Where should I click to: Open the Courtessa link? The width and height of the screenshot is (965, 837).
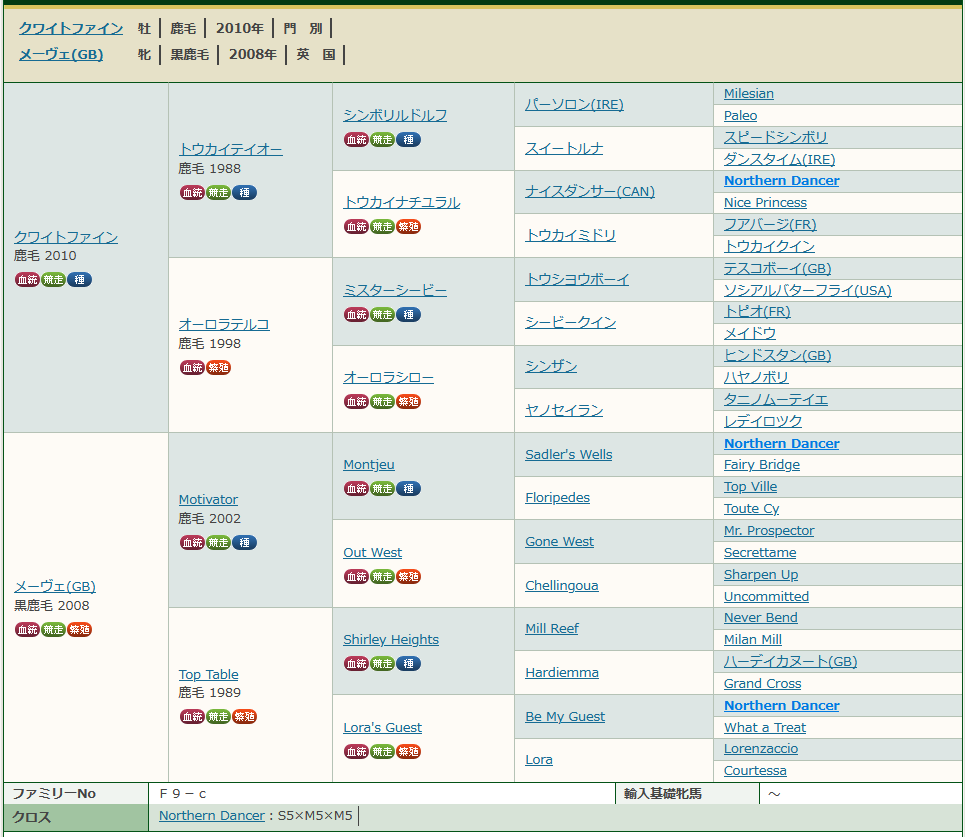(x=755, y=771)
